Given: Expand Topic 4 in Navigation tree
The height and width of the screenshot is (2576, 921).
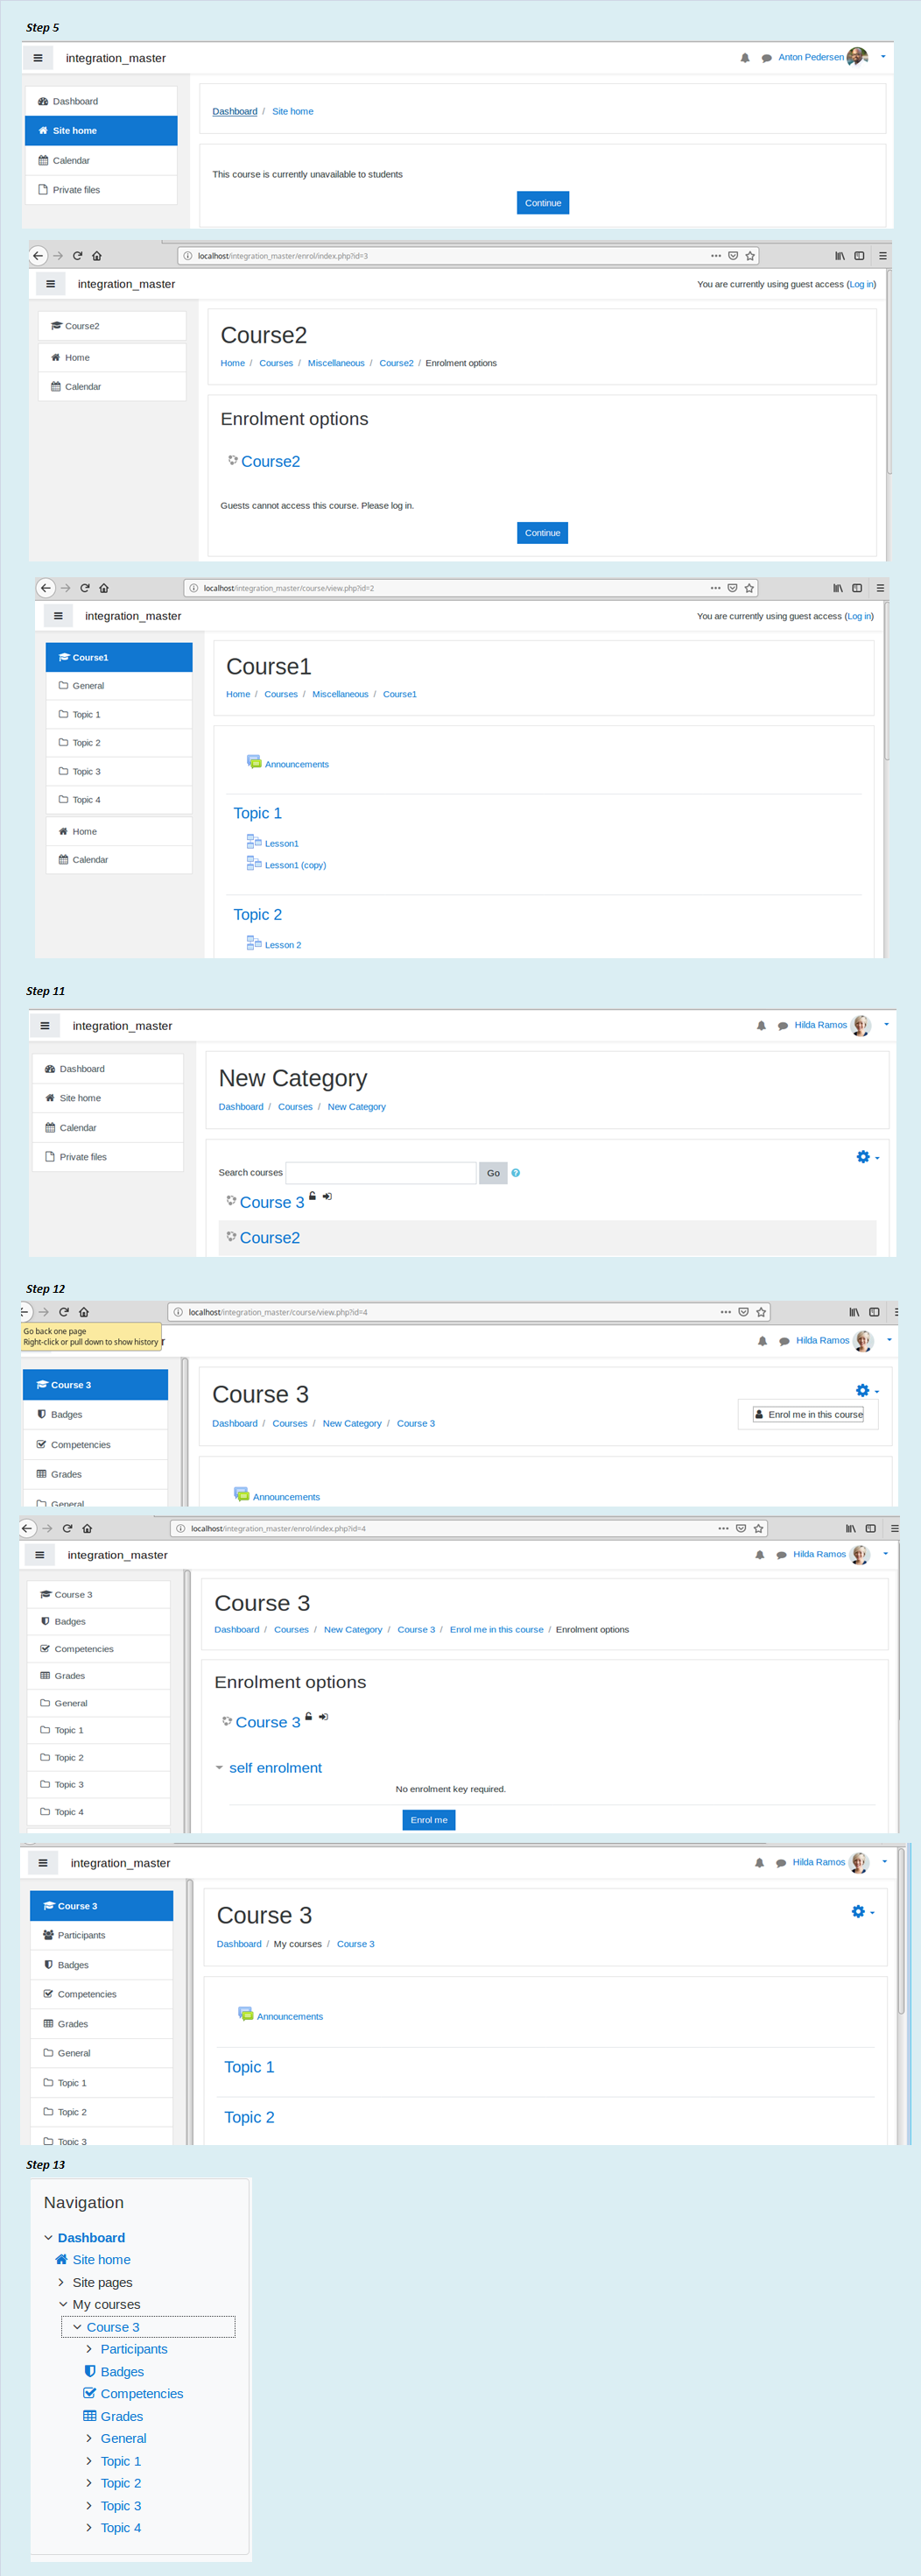Looking at the screenshot, I should click(x=90, y=2528).
